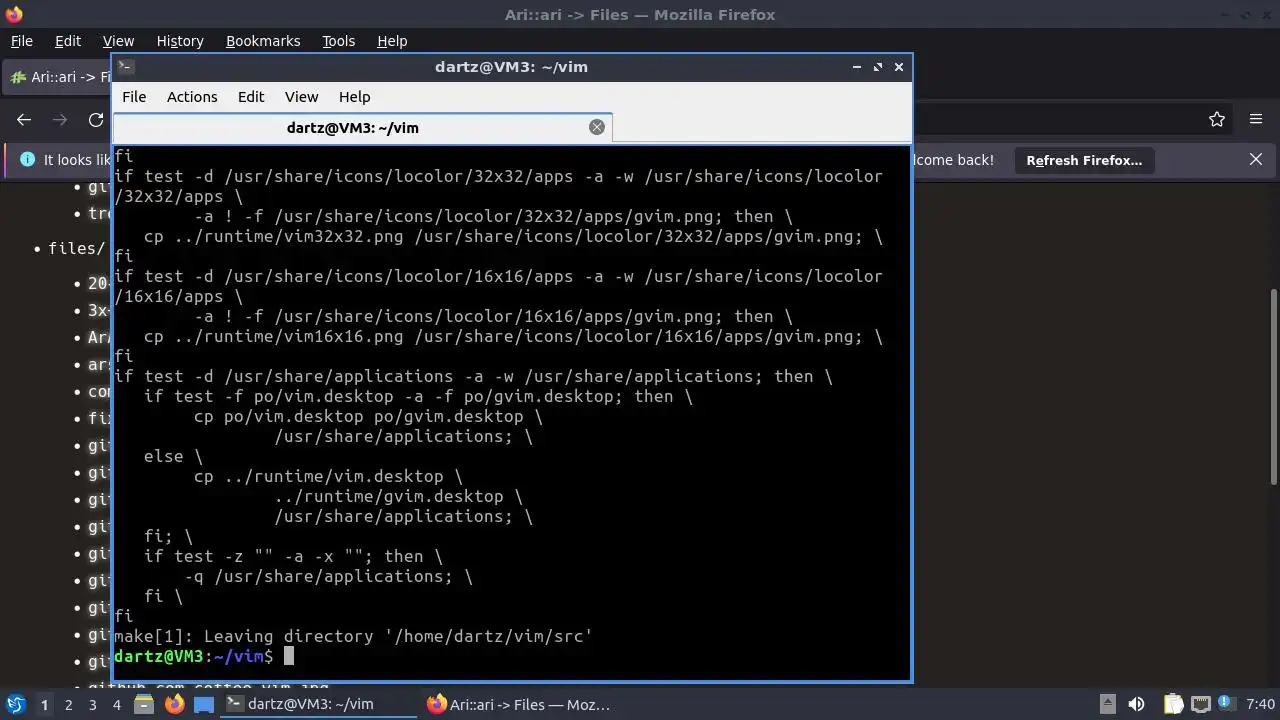Select the dartz@VM3: ~/vim terminal tab

(362, 127)
